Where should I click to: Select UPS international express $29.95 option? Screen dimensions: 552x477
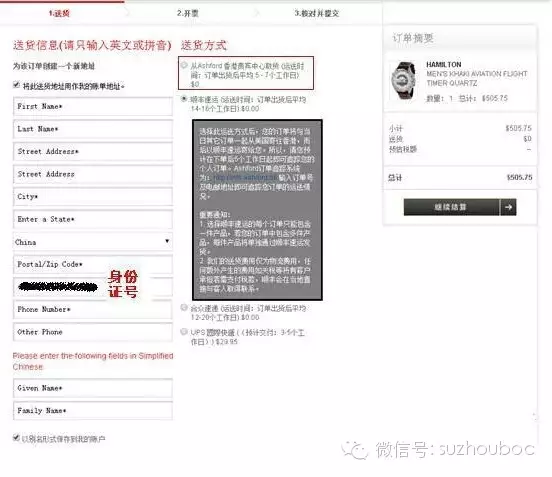click(x=184, y=332)
